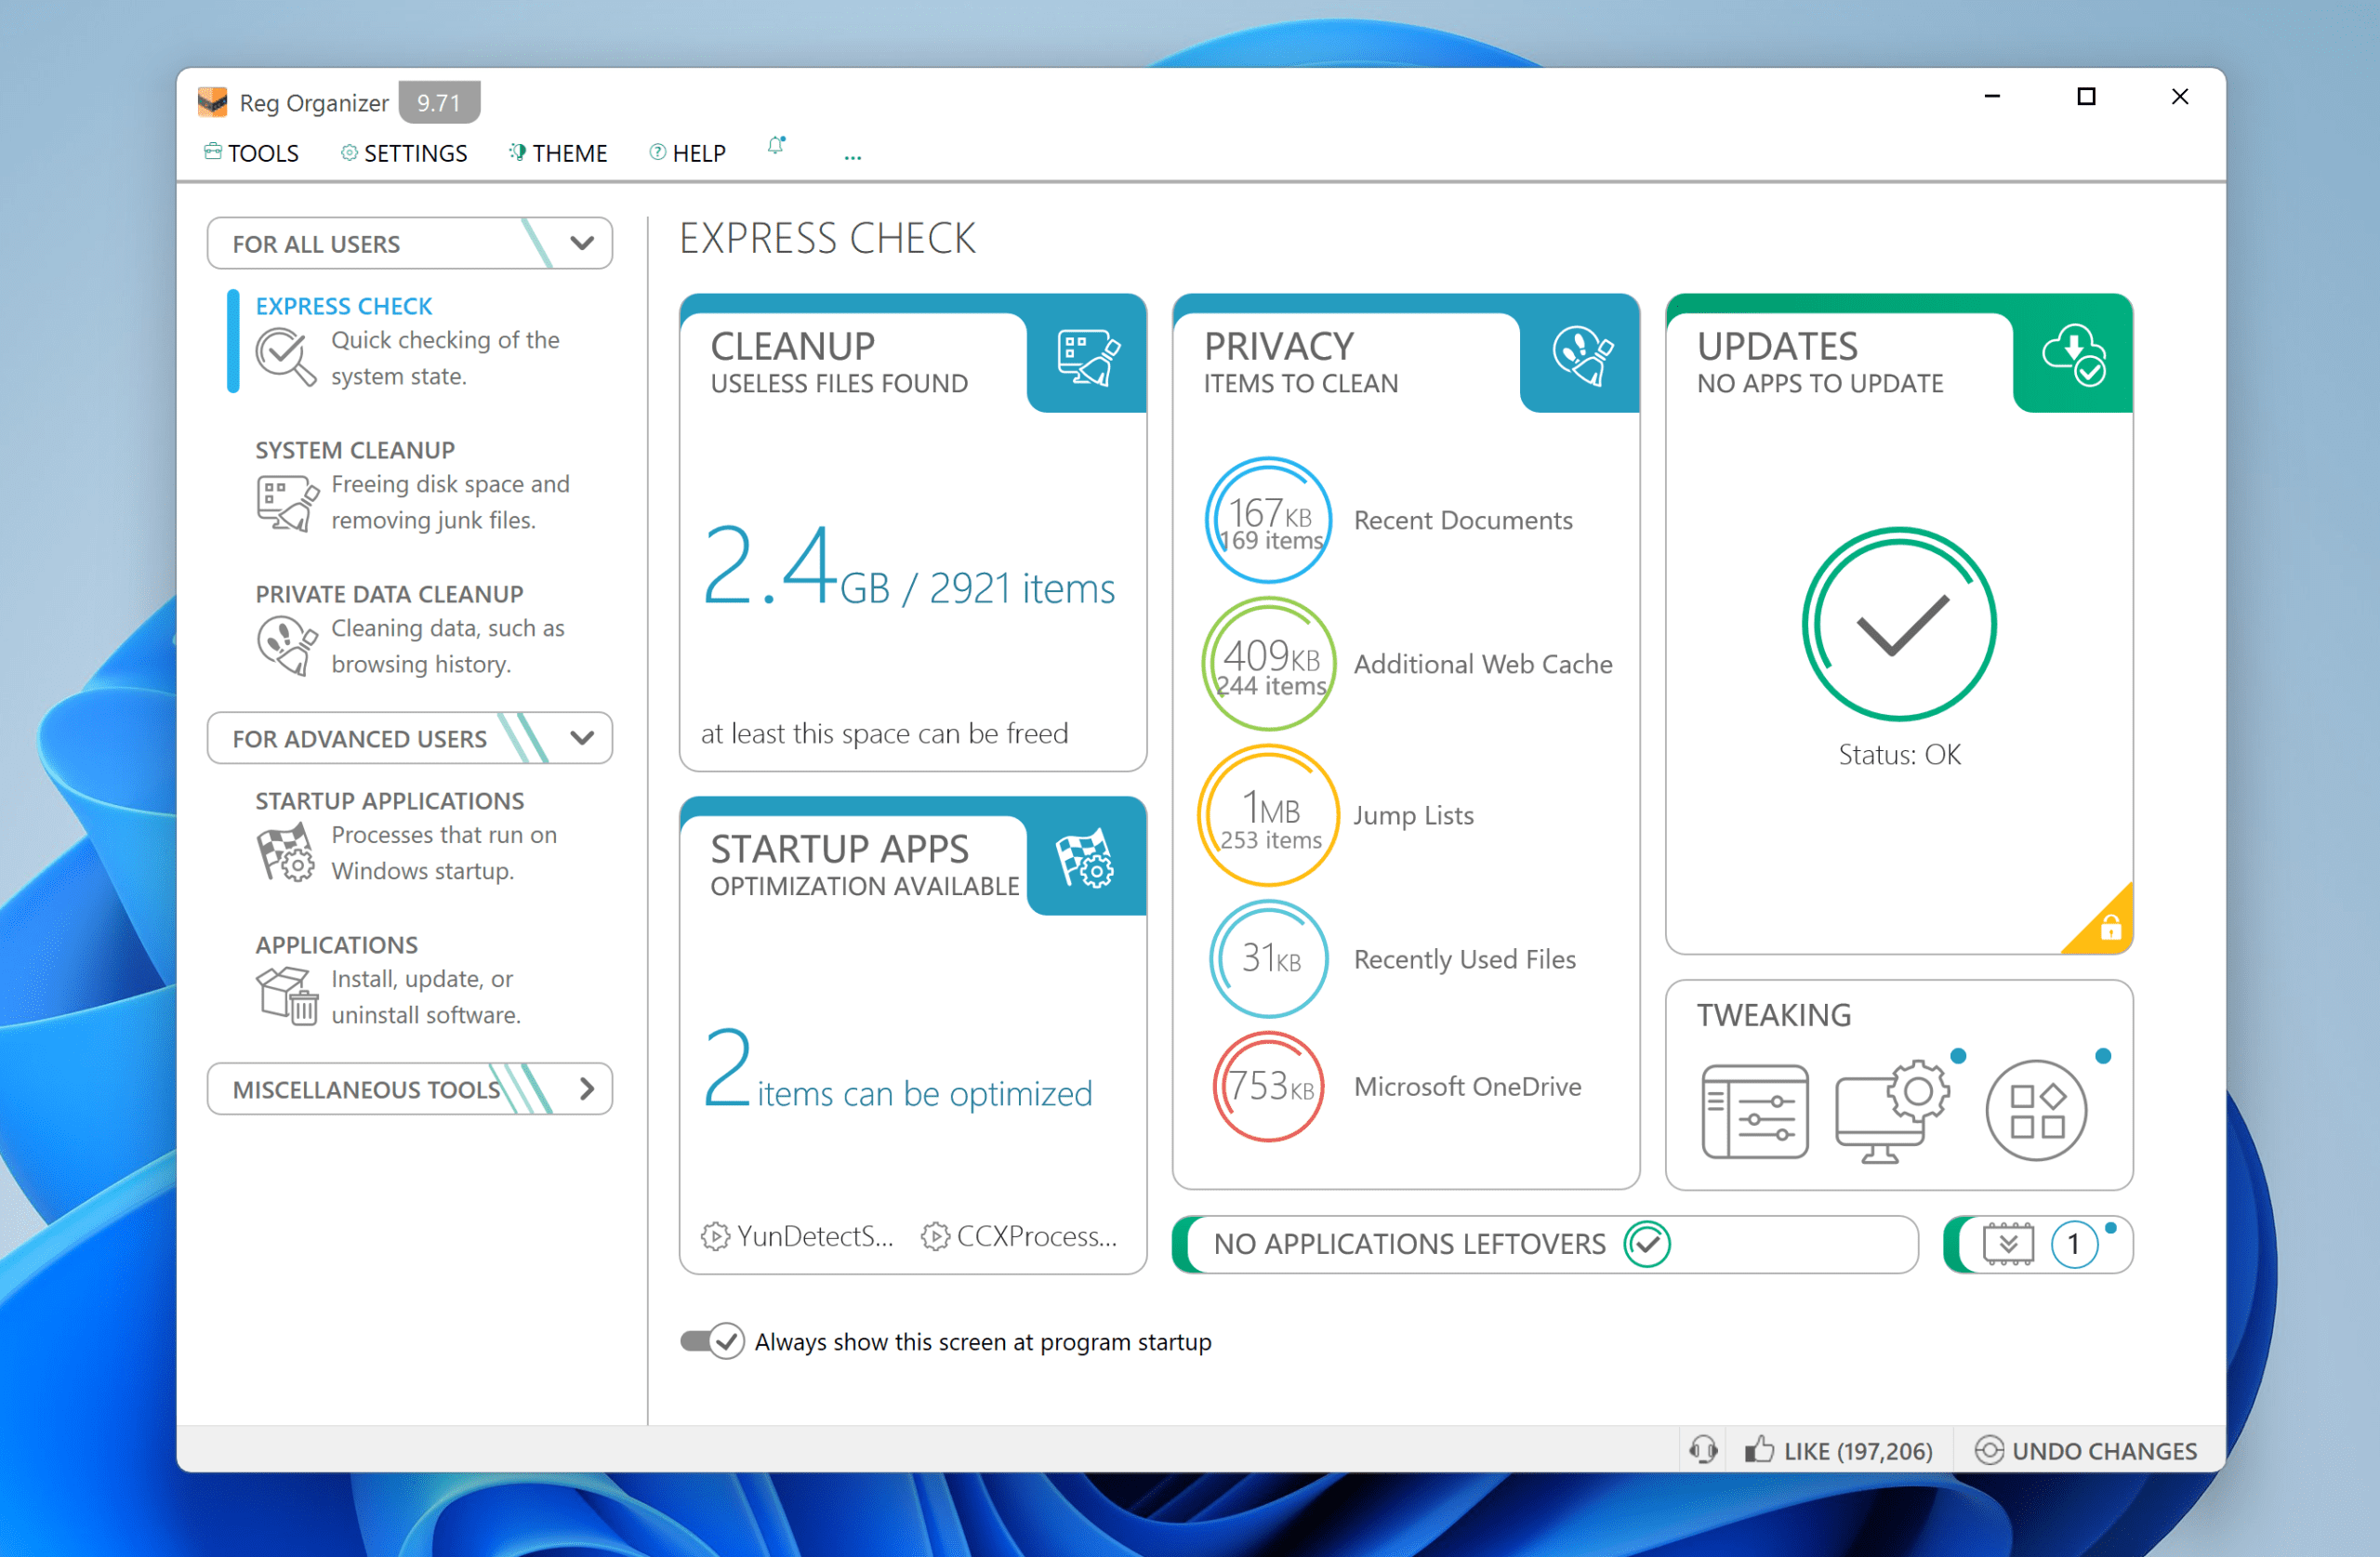Click the Express Check page heading

[x=827, y=239]
